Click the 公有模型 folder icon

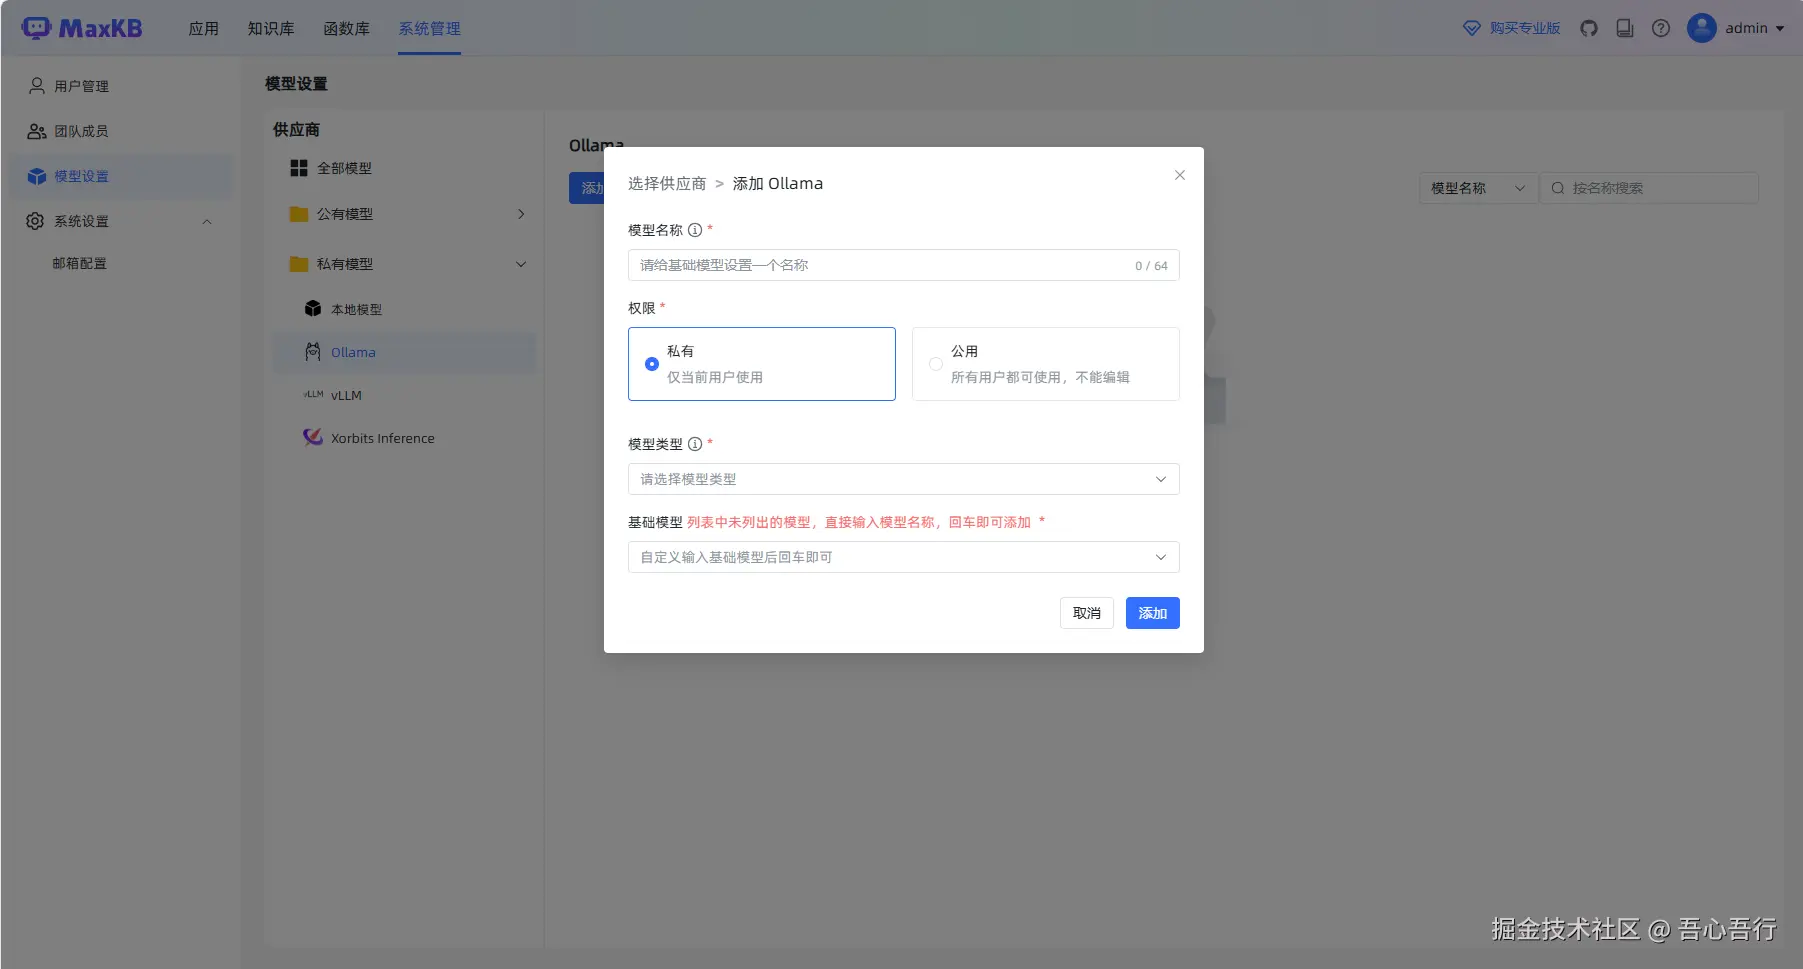pyautogui.click(x=299, y=214)
